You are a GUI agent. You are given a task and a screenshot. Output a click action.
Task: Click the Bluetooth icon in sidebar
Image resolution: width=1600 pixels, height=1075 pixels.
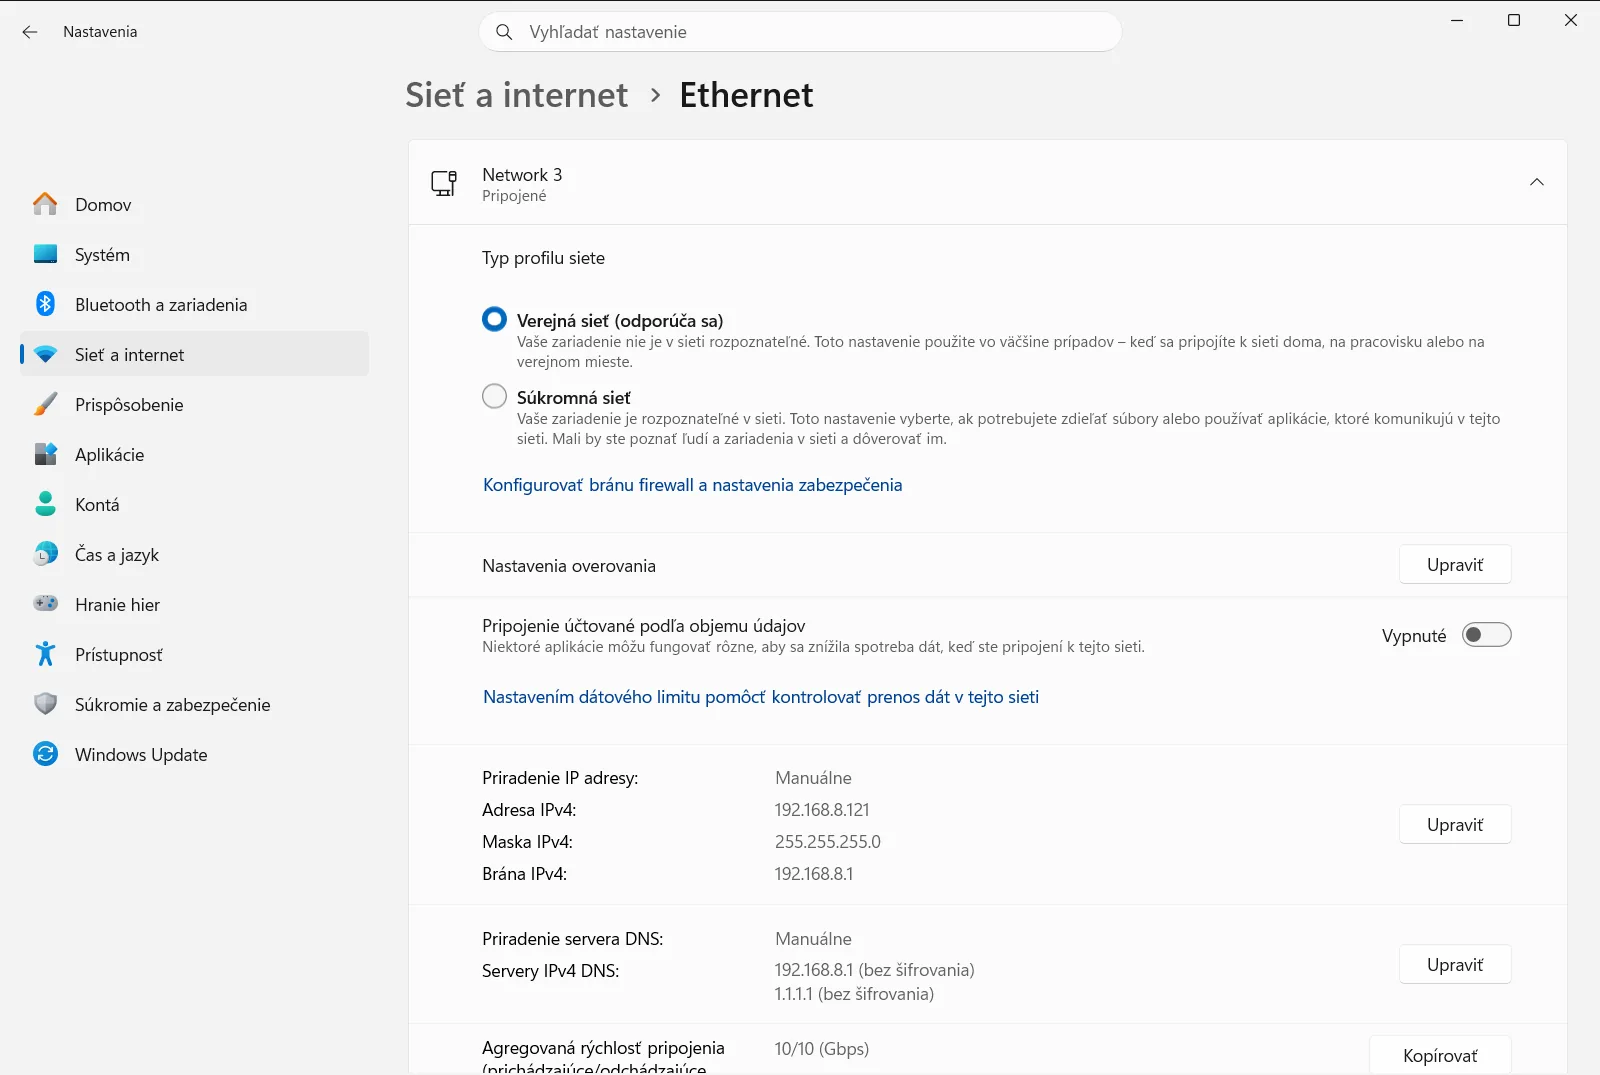pos(45,304)
